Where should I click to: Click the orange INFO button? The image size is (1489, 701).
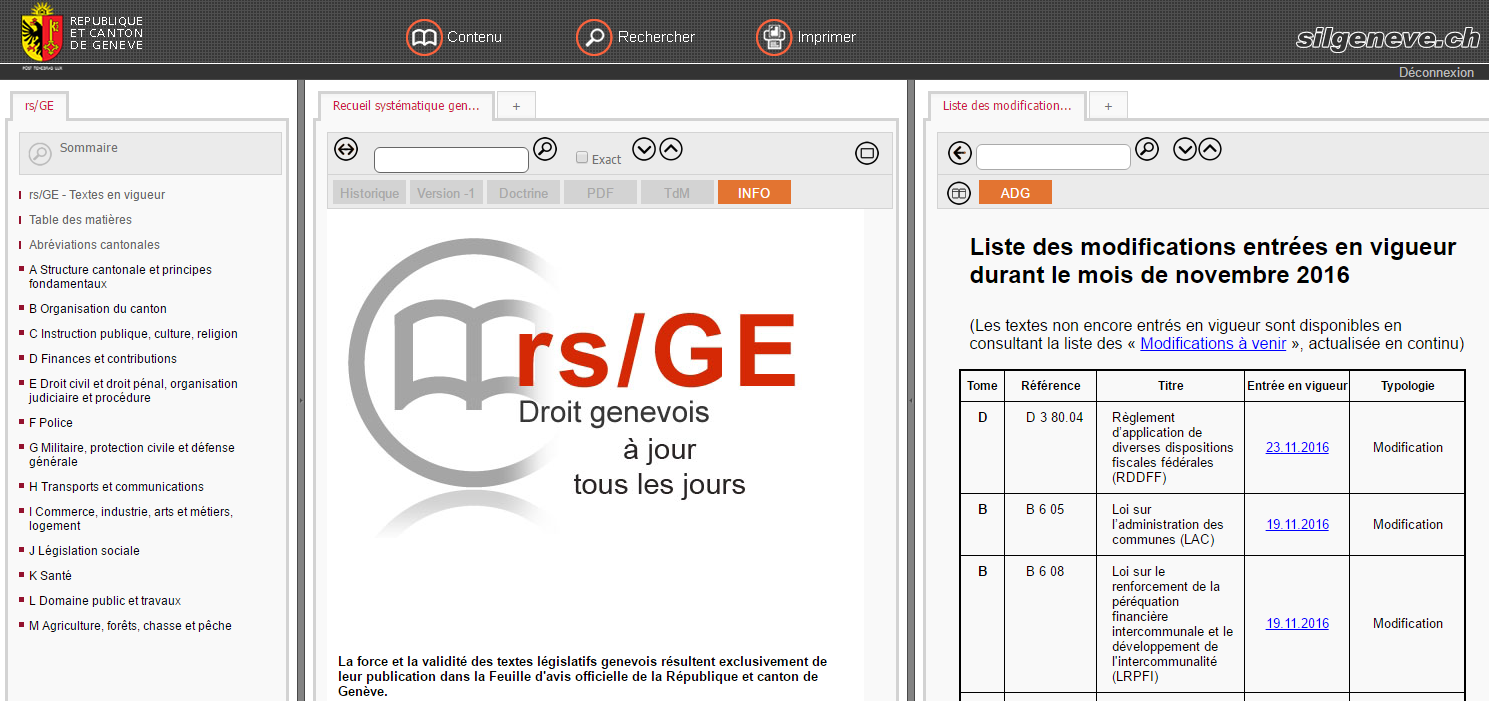(x=754, y=193)
